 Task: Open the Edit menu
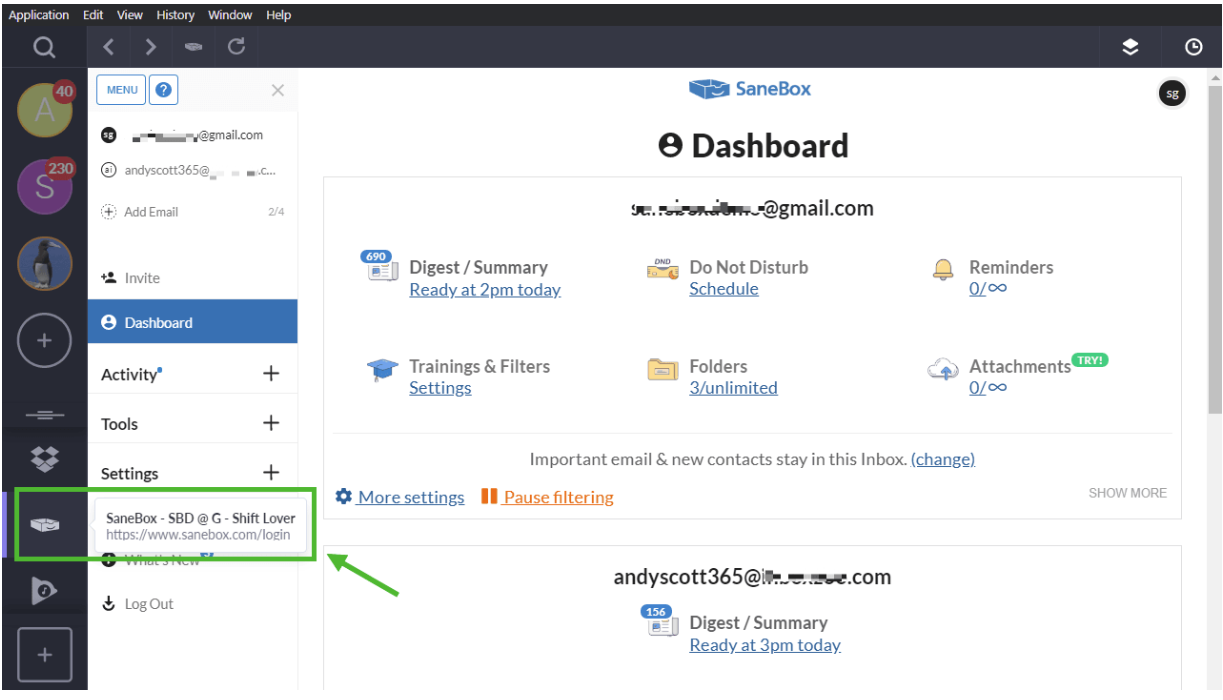coord(93,15)
